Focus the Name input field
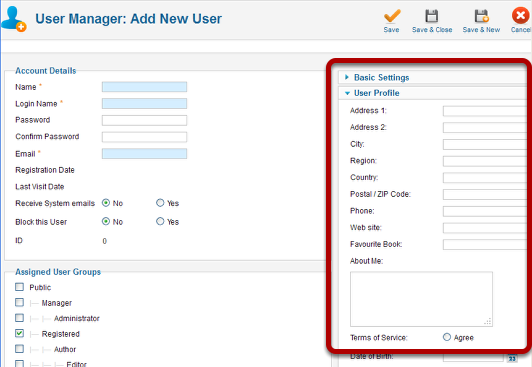532x367 pixels. pos(144,87)
